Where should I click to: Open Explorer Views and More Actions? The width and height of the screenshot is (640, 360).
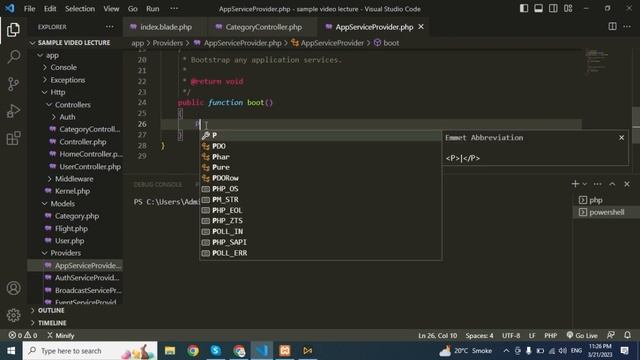pos(110,27)
